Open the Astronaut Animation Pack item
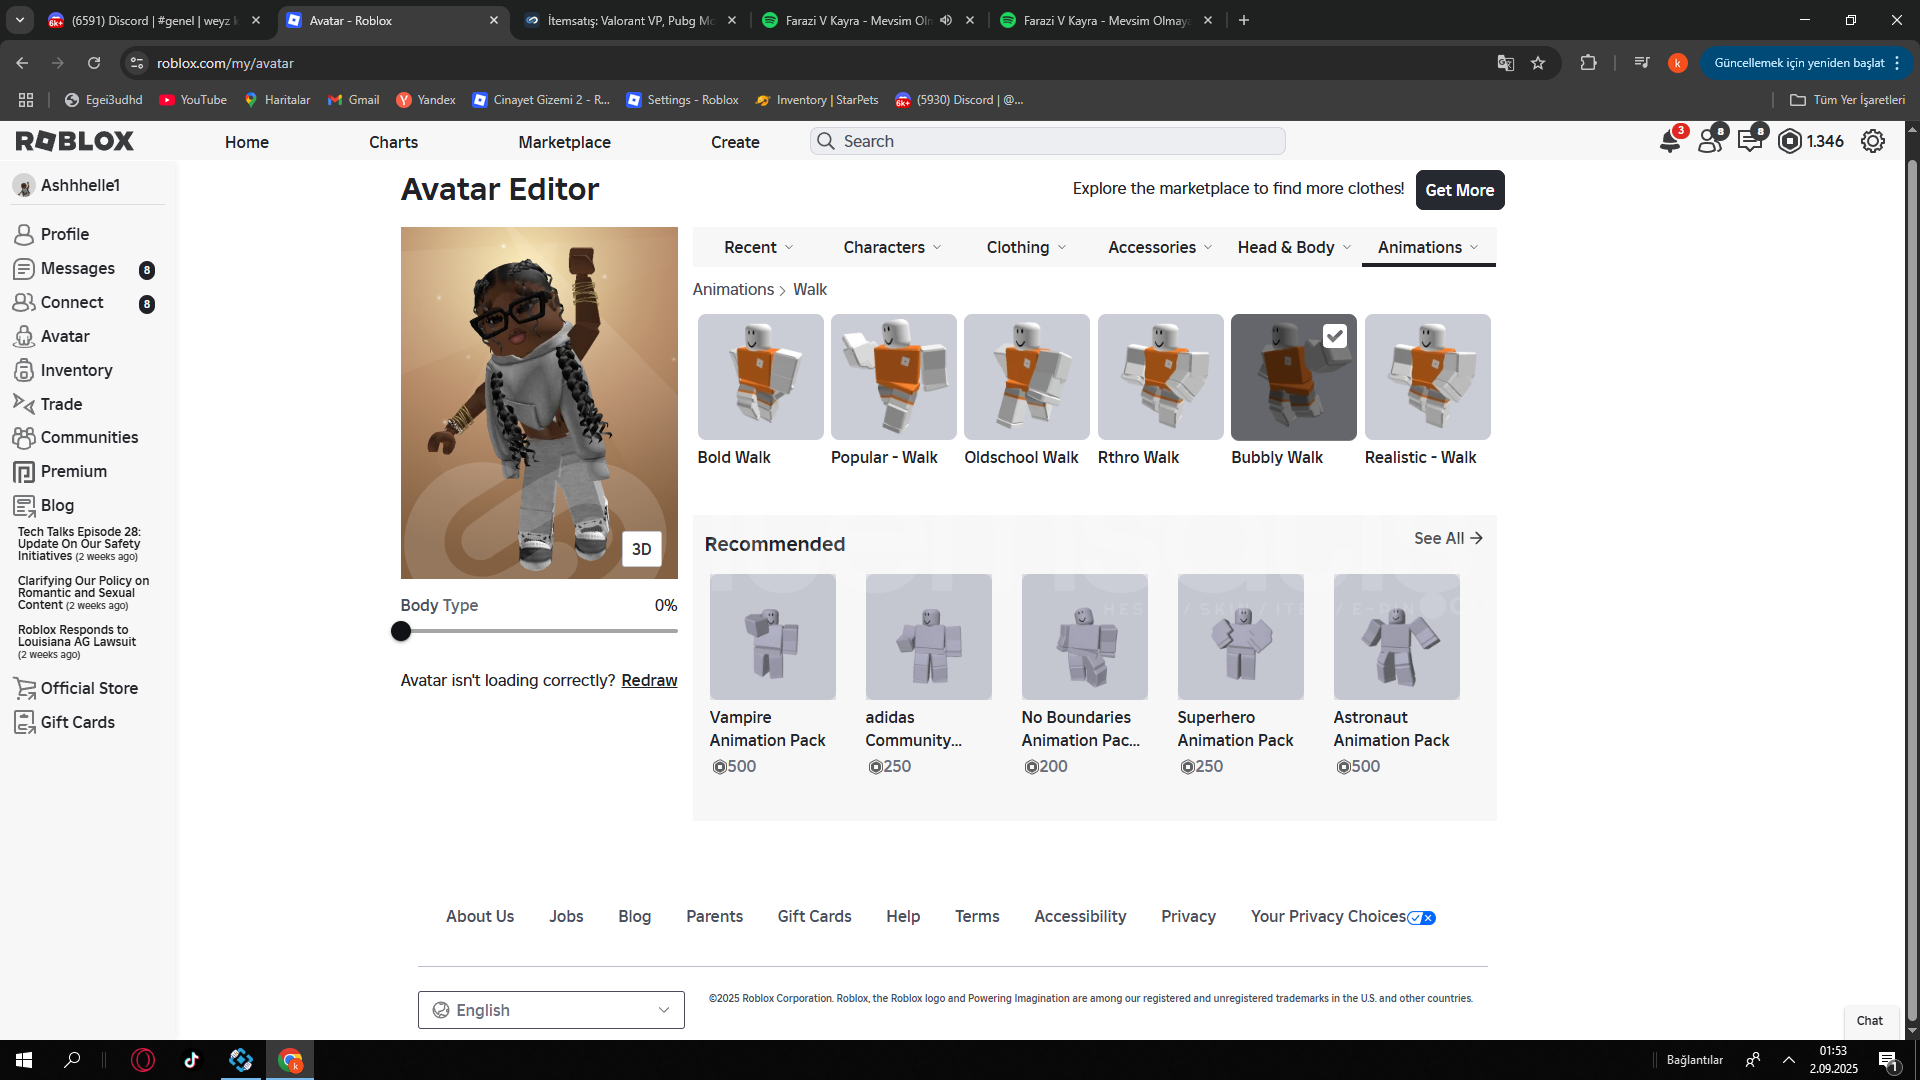Screen dimensions: 1920x1080 (x=1396, y=675)
